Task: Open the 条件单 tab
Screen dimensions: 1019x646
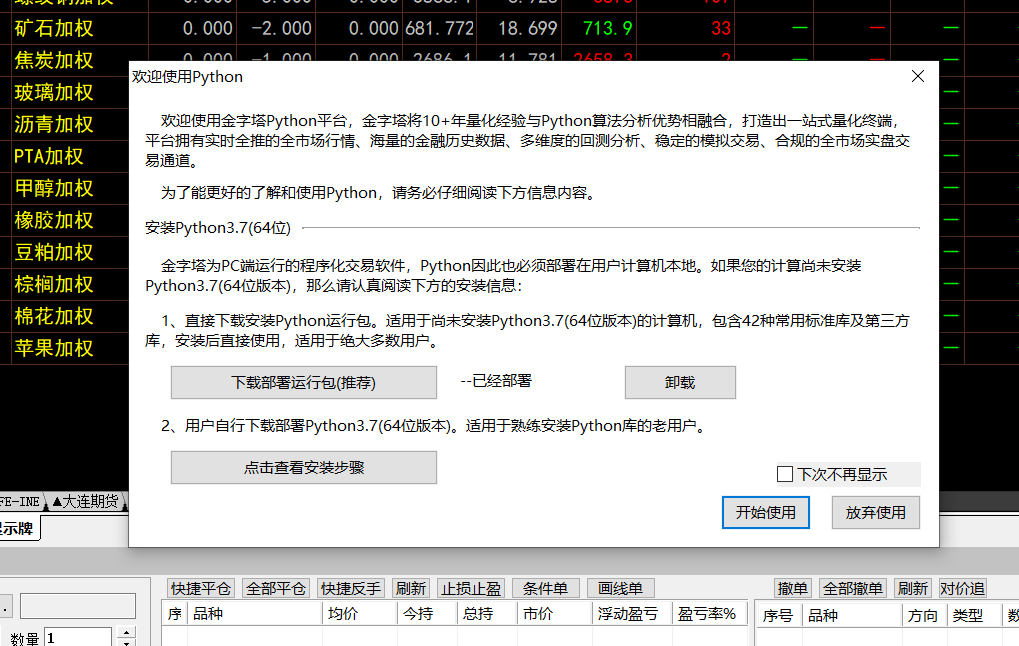Action: (545, 588)
